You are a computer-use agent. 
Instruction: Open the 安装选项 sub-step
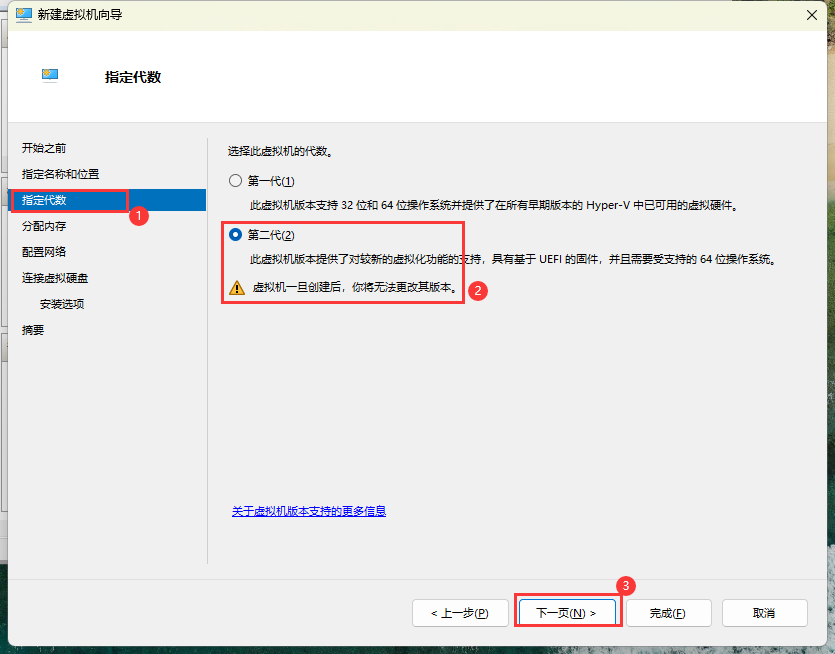click(x=62, y=304)
